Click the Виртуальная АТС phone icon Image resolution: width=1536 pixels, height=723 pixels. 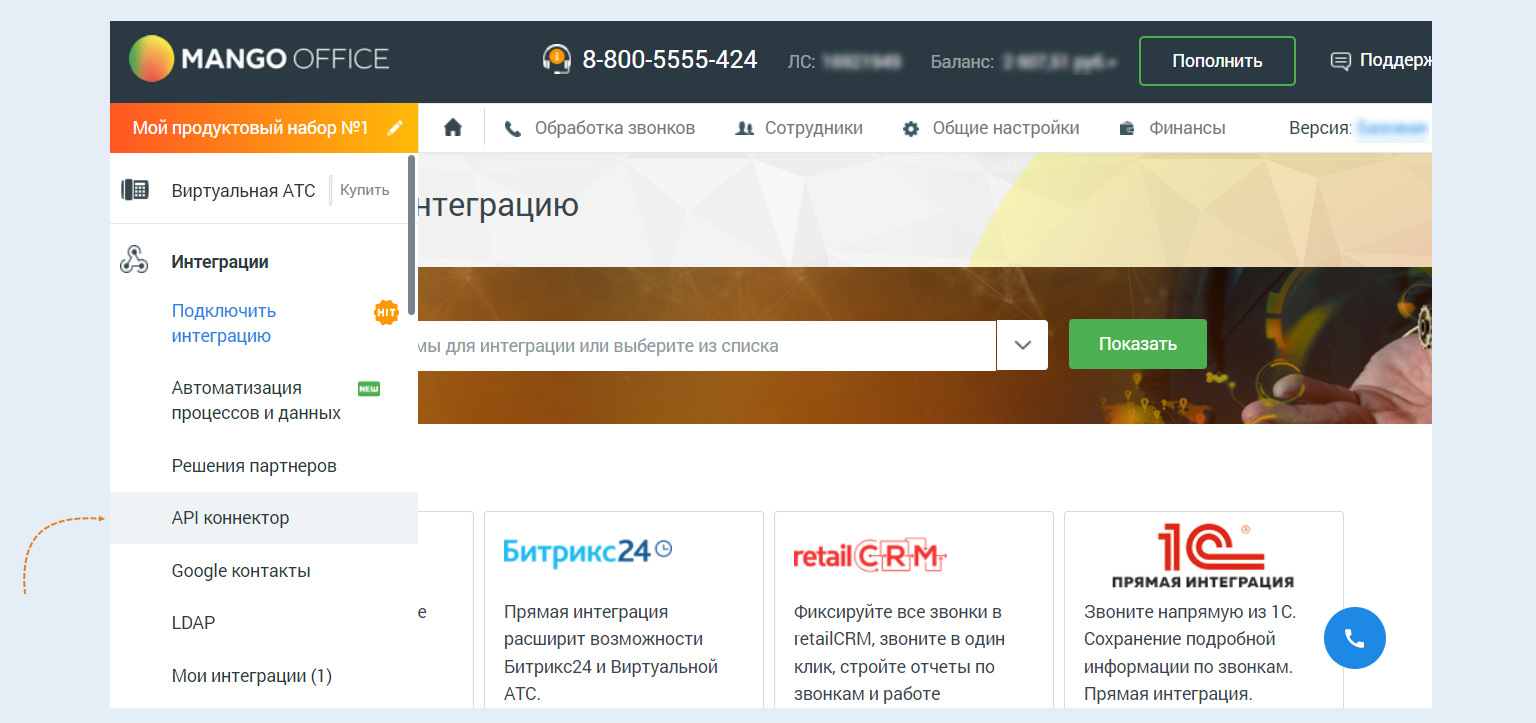(x=135, y=190)
